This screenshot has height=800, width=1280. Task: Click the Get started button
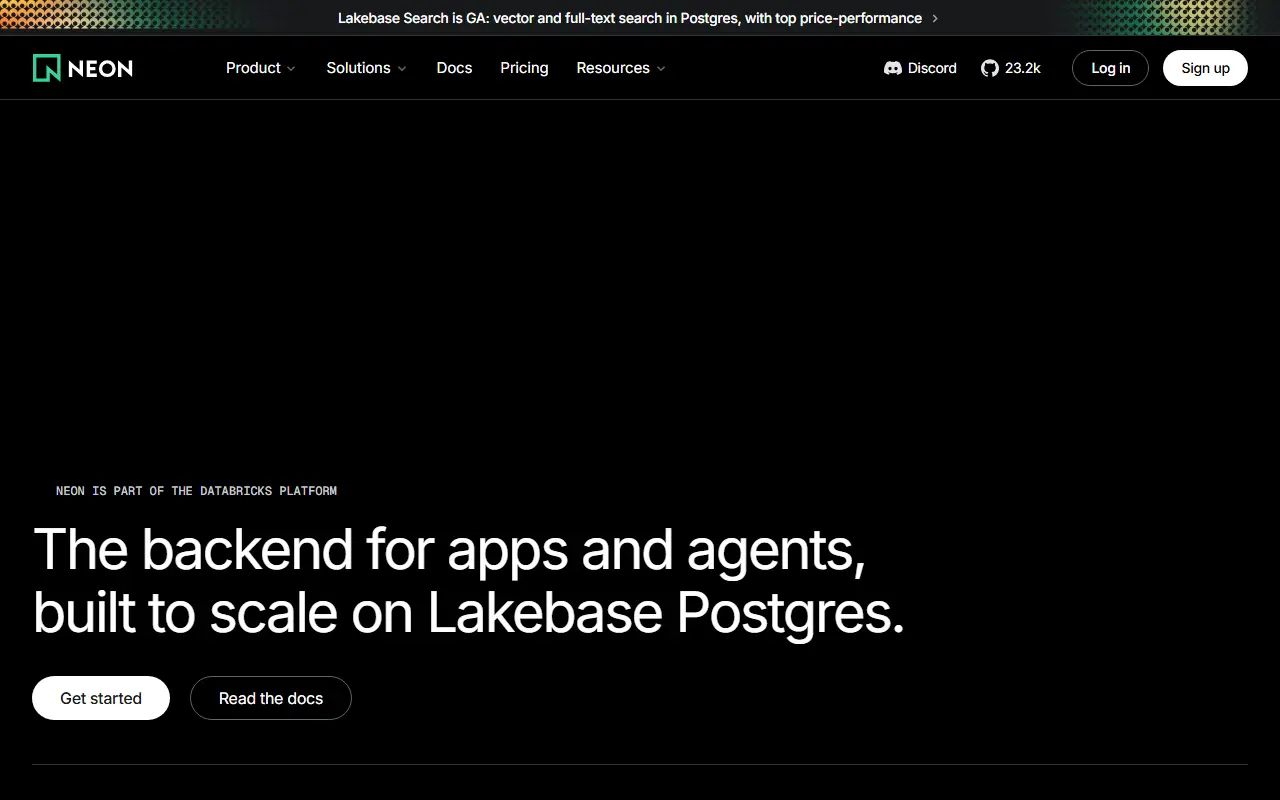[x=101, y=698]
